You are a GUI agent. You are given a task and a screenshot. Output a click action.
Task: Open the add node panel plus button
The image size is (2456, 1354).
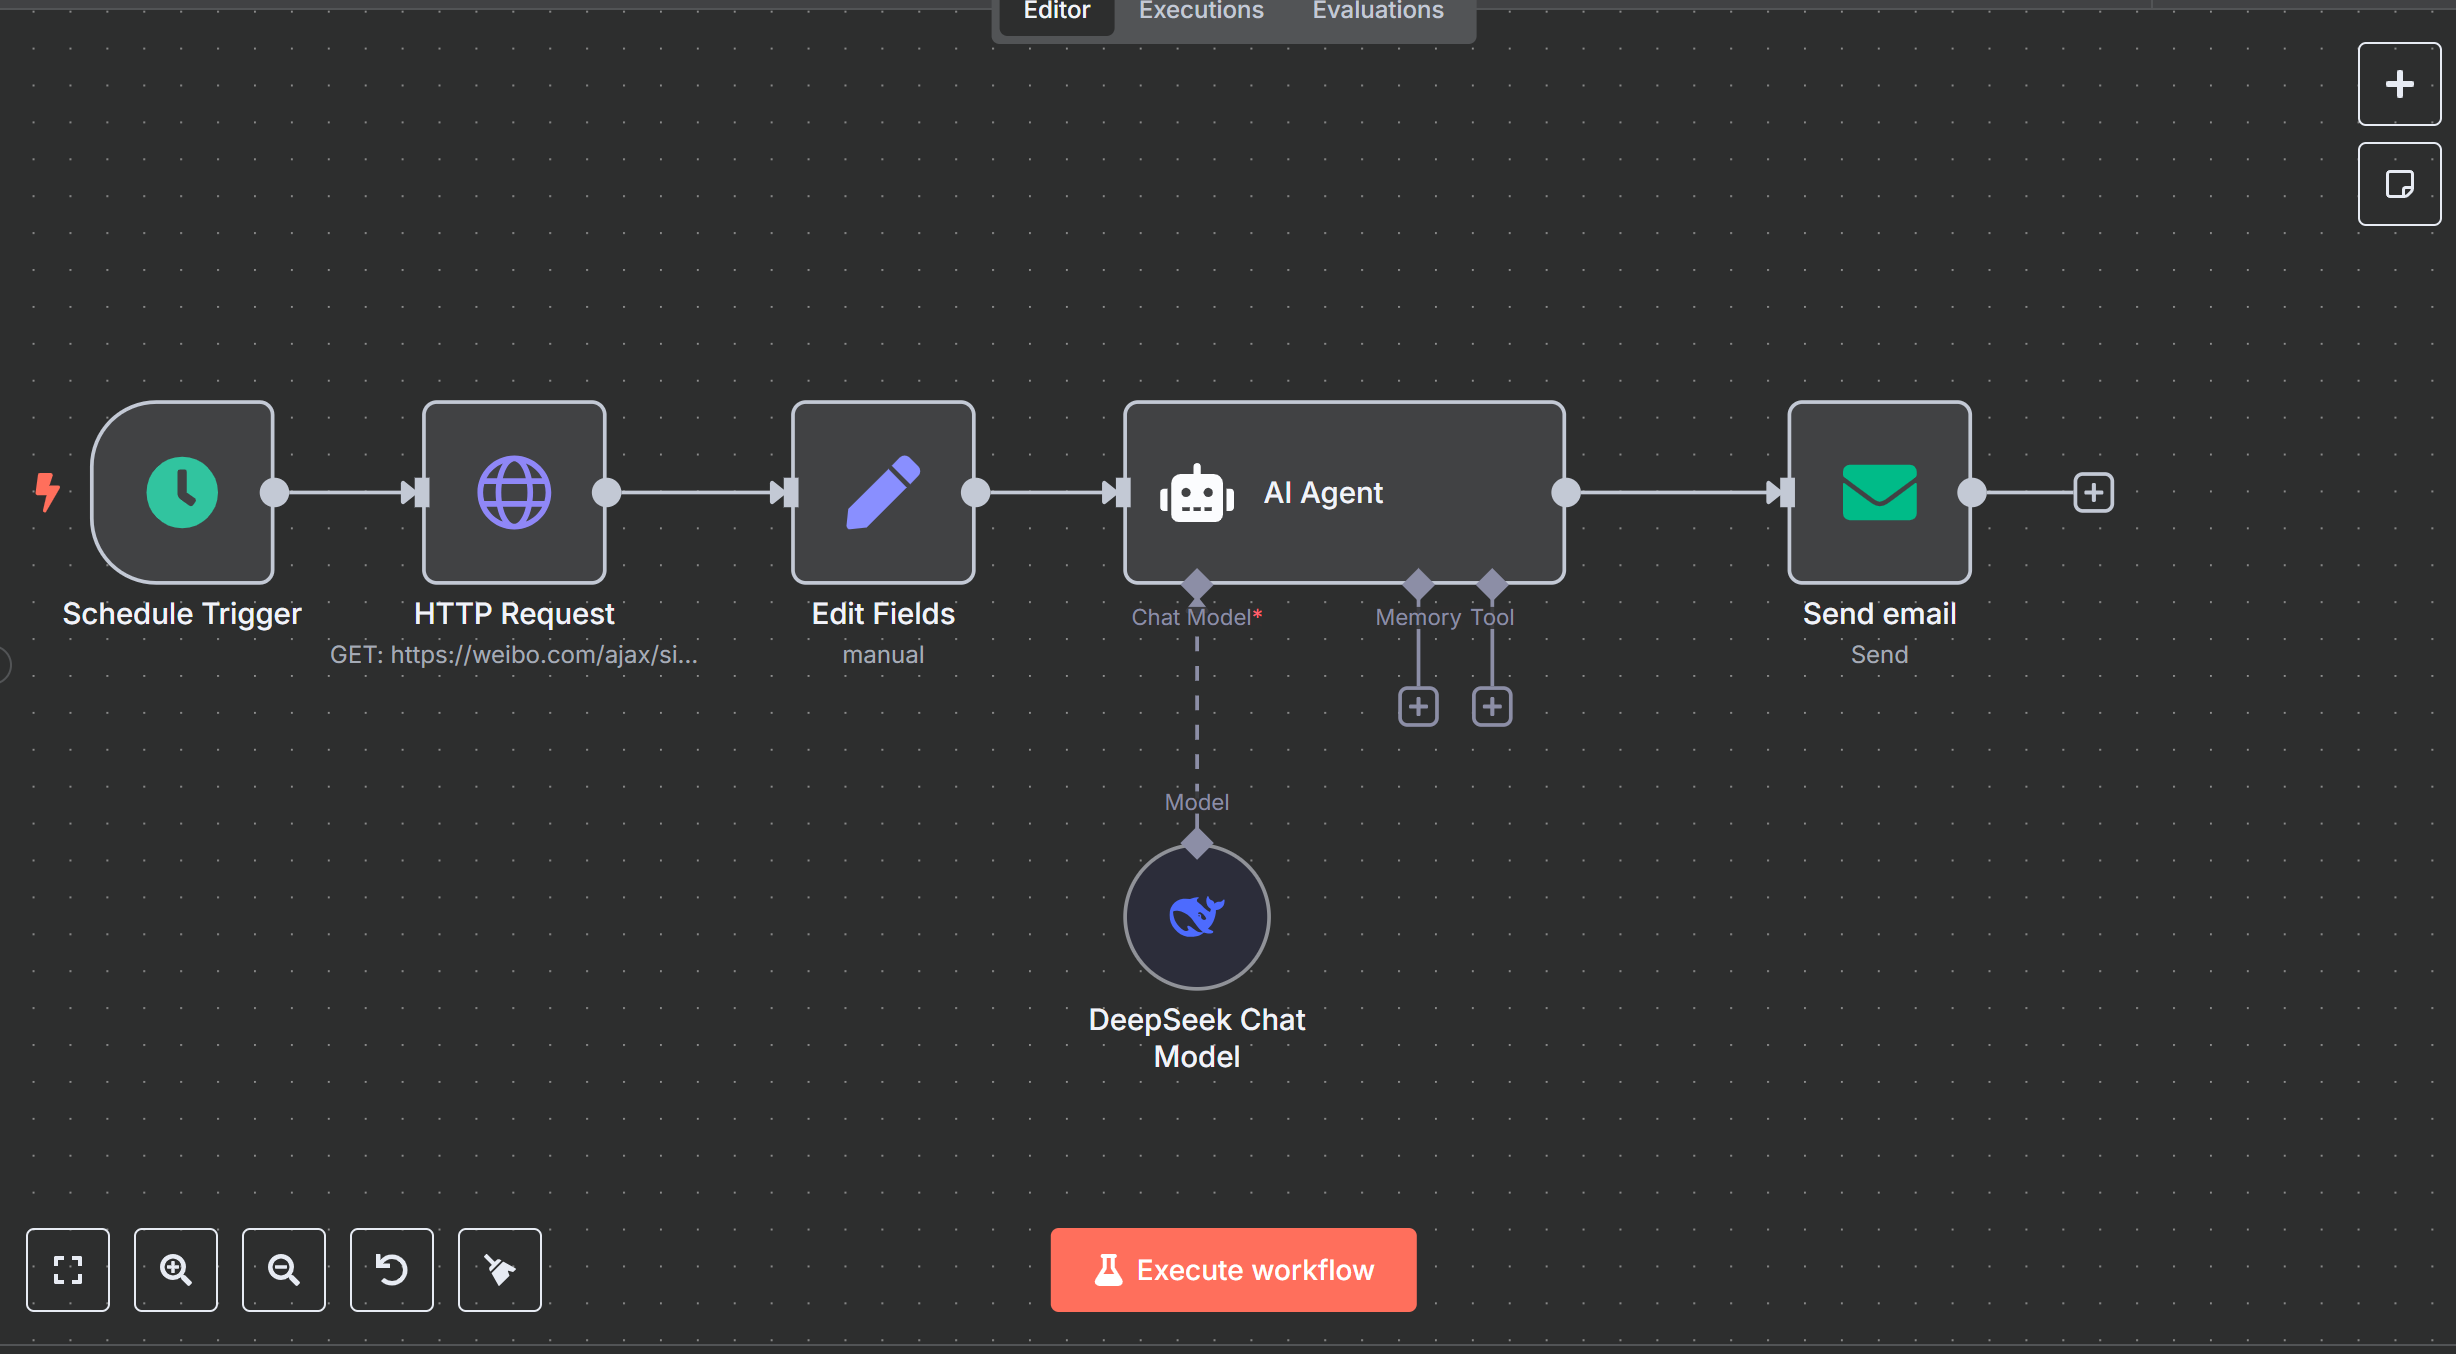[2399, 84]
